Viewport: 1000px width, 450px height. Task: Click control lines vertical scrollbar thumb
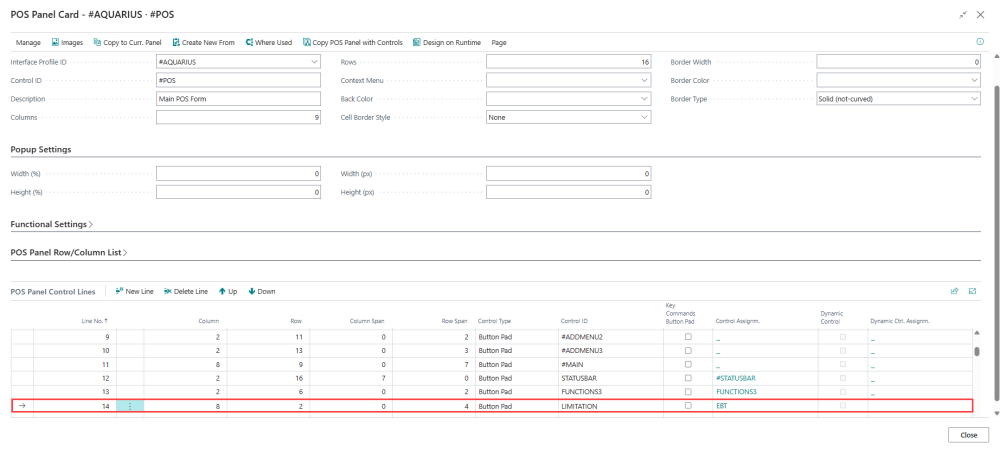tap(977, 351)
